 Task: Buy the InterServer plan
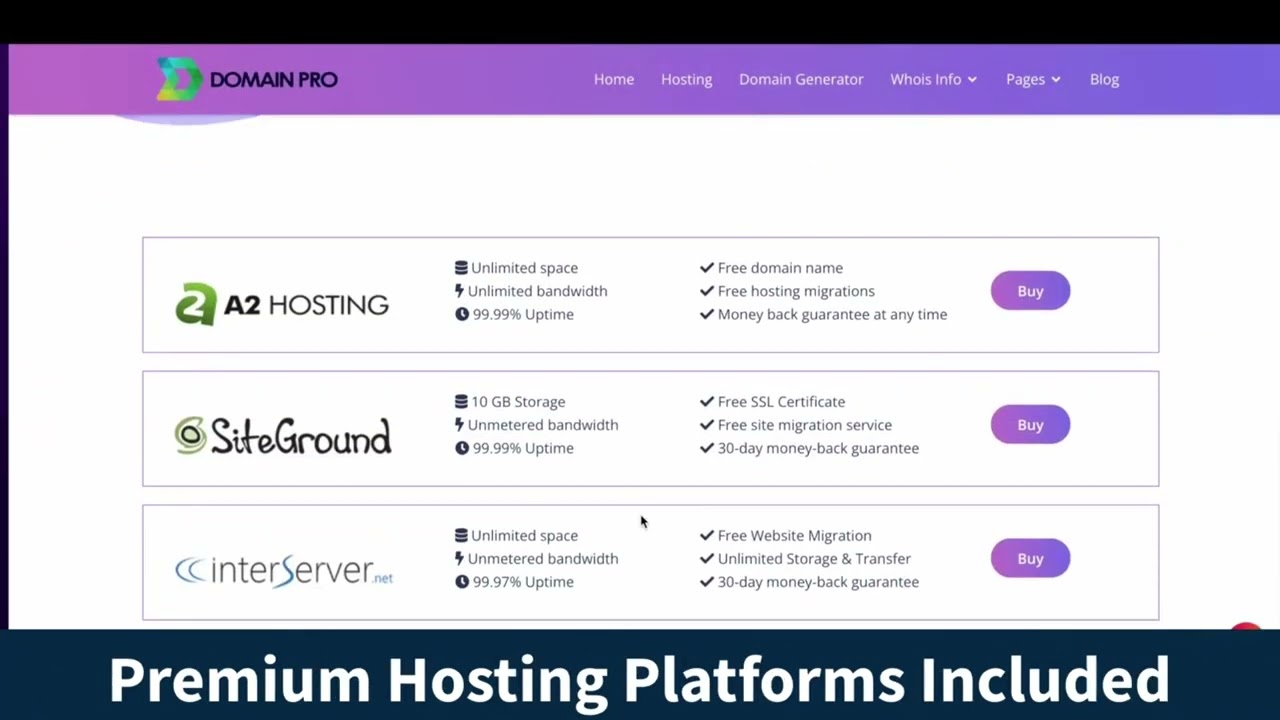click(1030, 559)
